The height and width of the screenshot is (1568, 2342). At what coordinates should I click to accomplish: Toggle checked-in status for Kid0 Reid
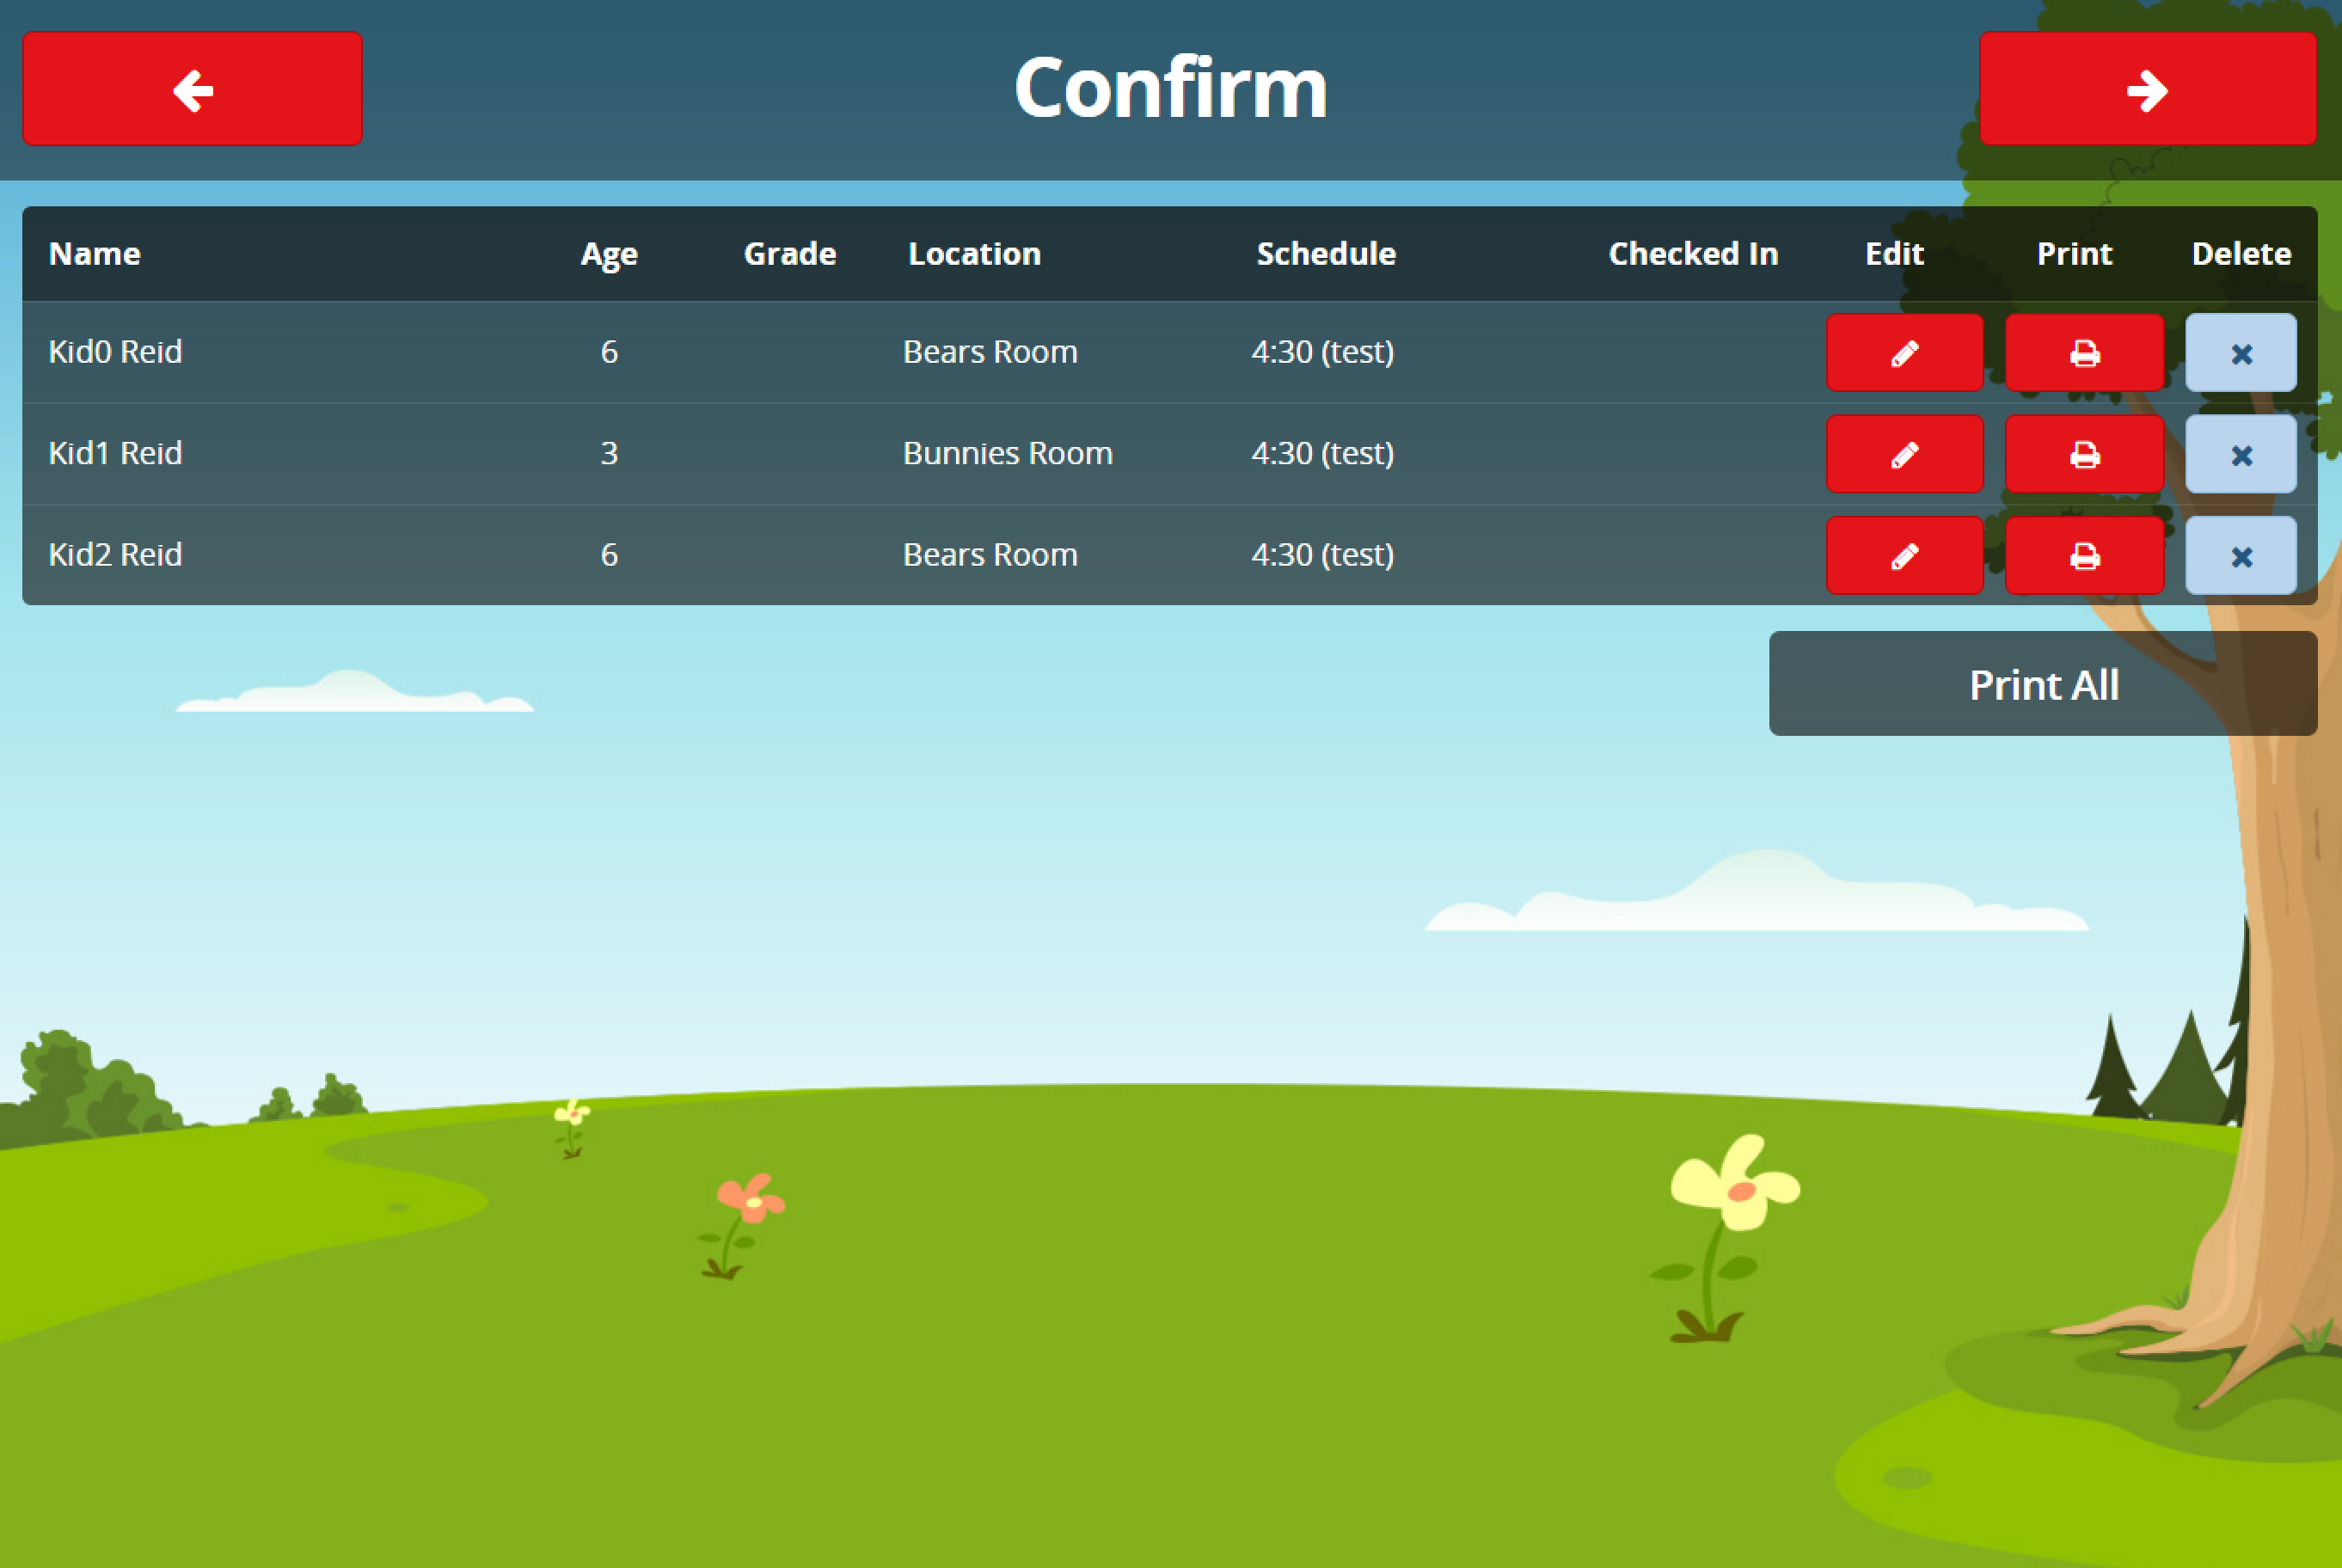pyautogui.click(x=1691, y=352)
